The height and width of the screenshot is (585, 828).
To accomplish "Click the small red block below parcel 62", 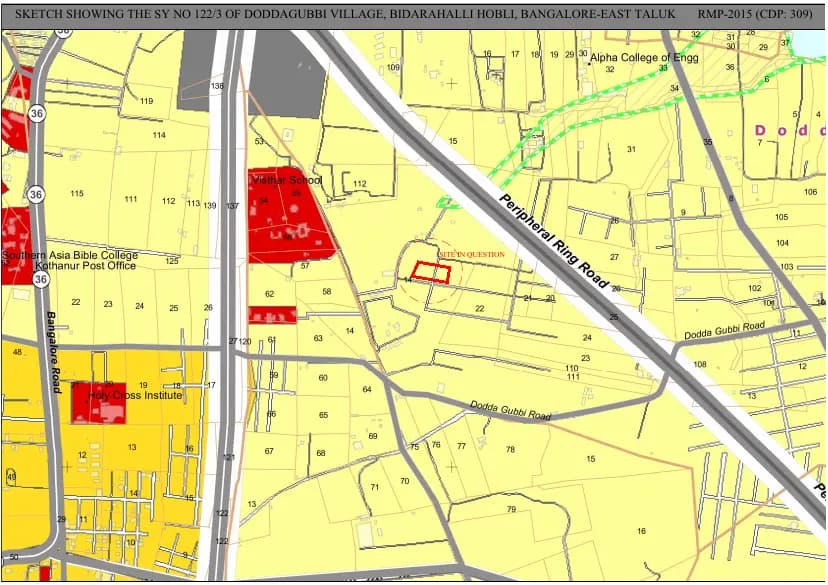I will [x=272, y=315].
